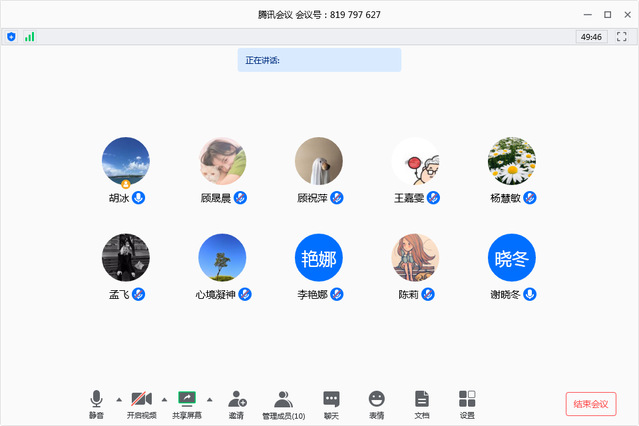Image resolution: width=639 pixels, height=426 pixels.
Task: Click the 共享屏幕 share screen icon
Action: [x=186, y=399]
